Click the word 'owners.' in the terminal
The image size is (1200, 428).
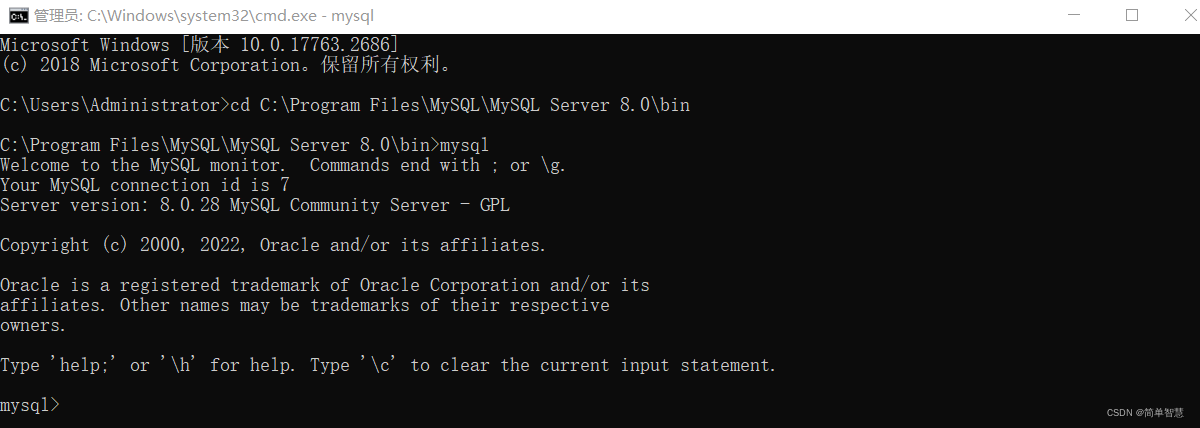point(33,325)
